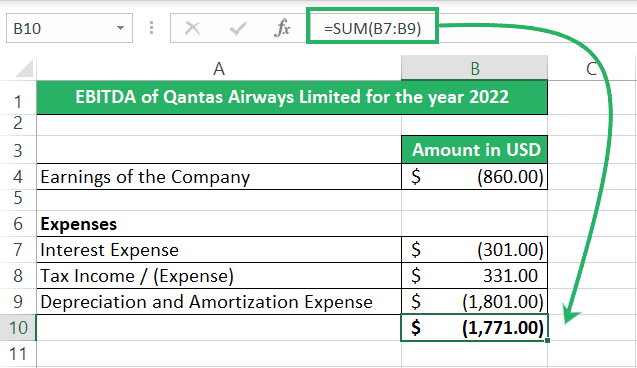
Task: Select row 5 header
Action: [18, 199]
